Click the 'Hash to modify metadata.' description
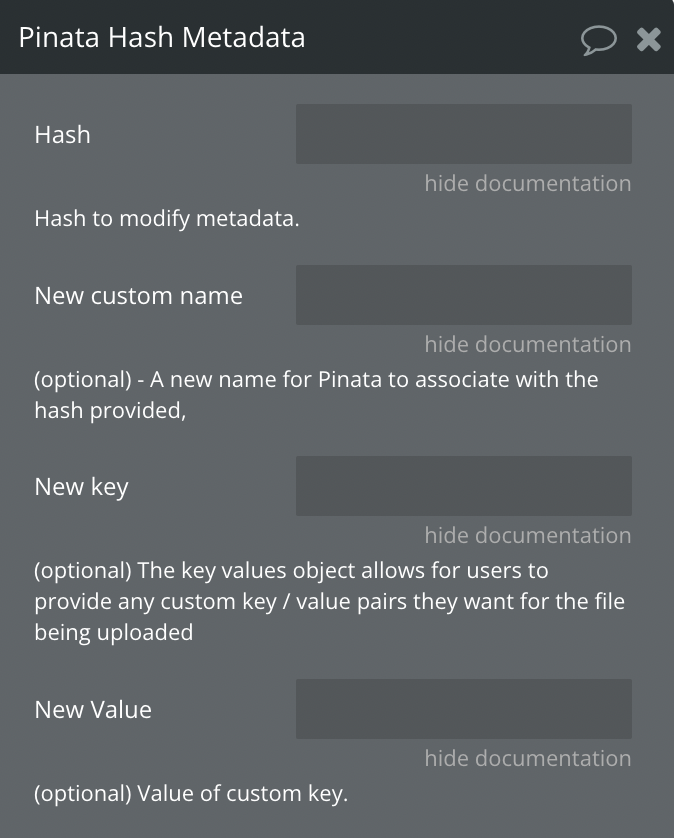This screenshot has width=674, height=838. 167,219
